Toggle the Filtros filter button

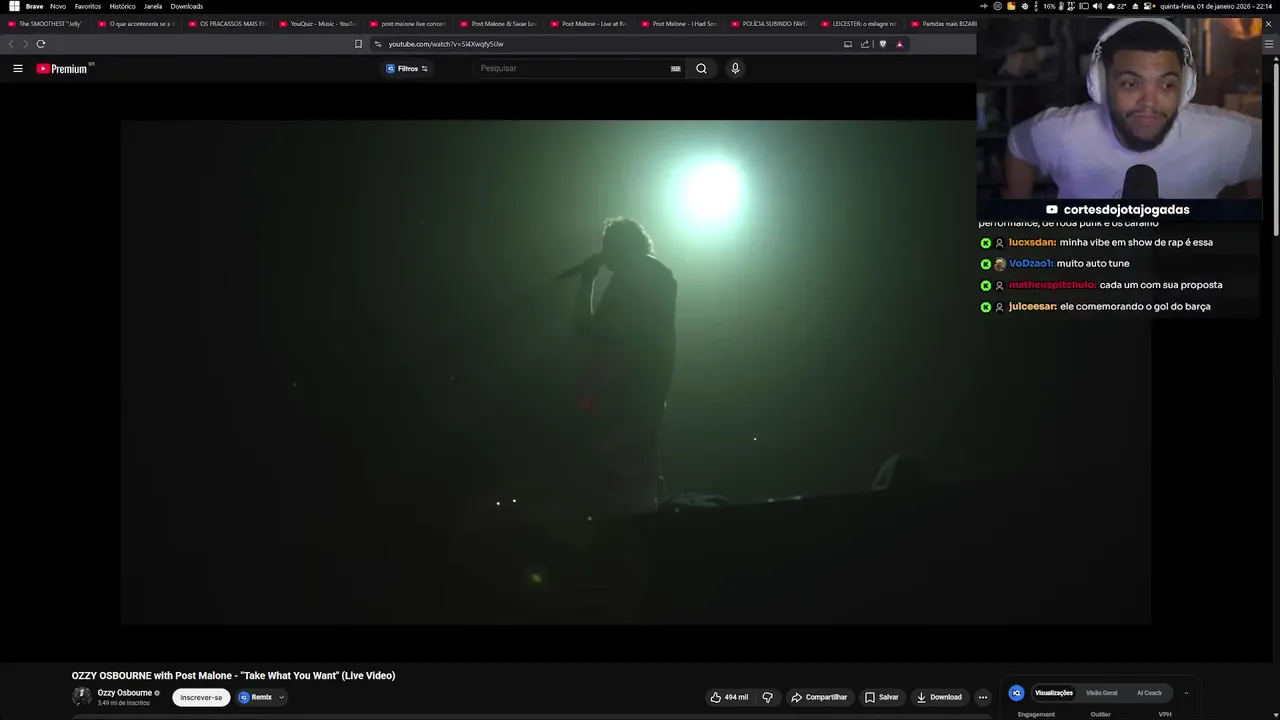(407, 68)
